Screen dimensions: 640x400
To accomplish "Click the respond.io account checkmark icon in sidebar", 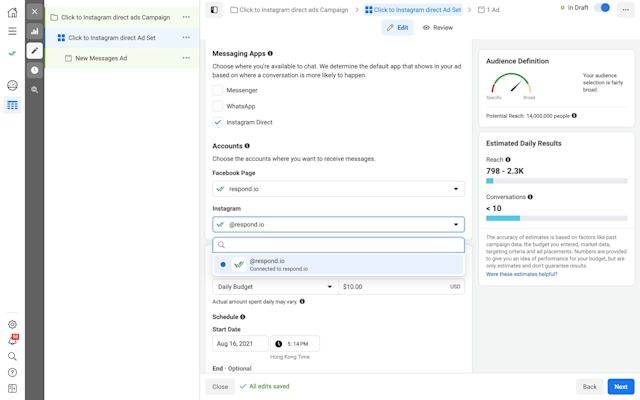I will pyautogui.click(x=12, y=53).
